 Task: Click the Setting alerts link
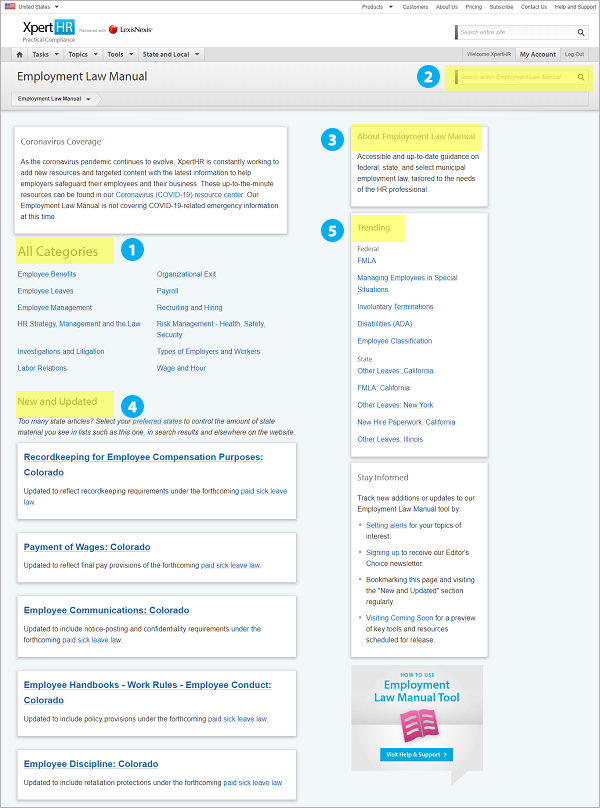pyautogui.click(x=386, y=526)
